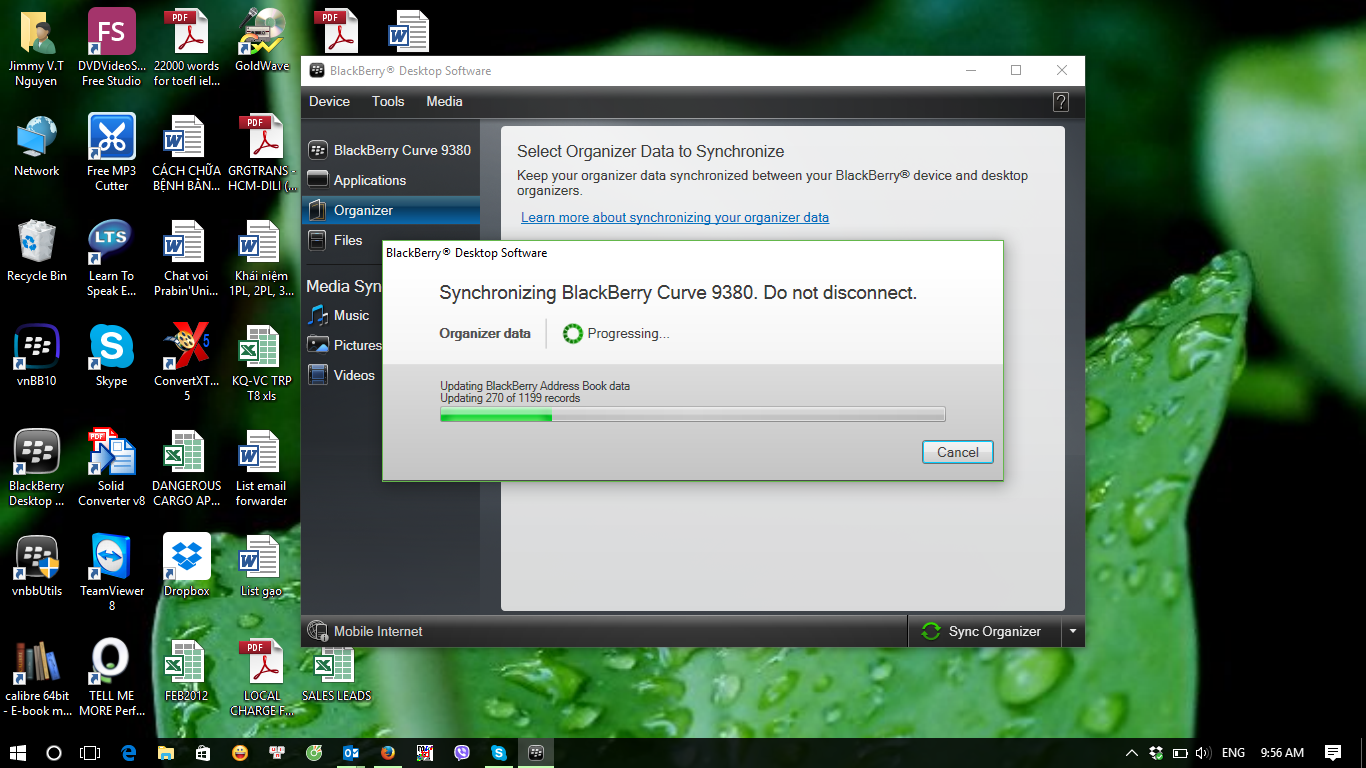Open DVDVideoSoft Free Studio desktop icon

pyautogui.click(x=112, y=47)
